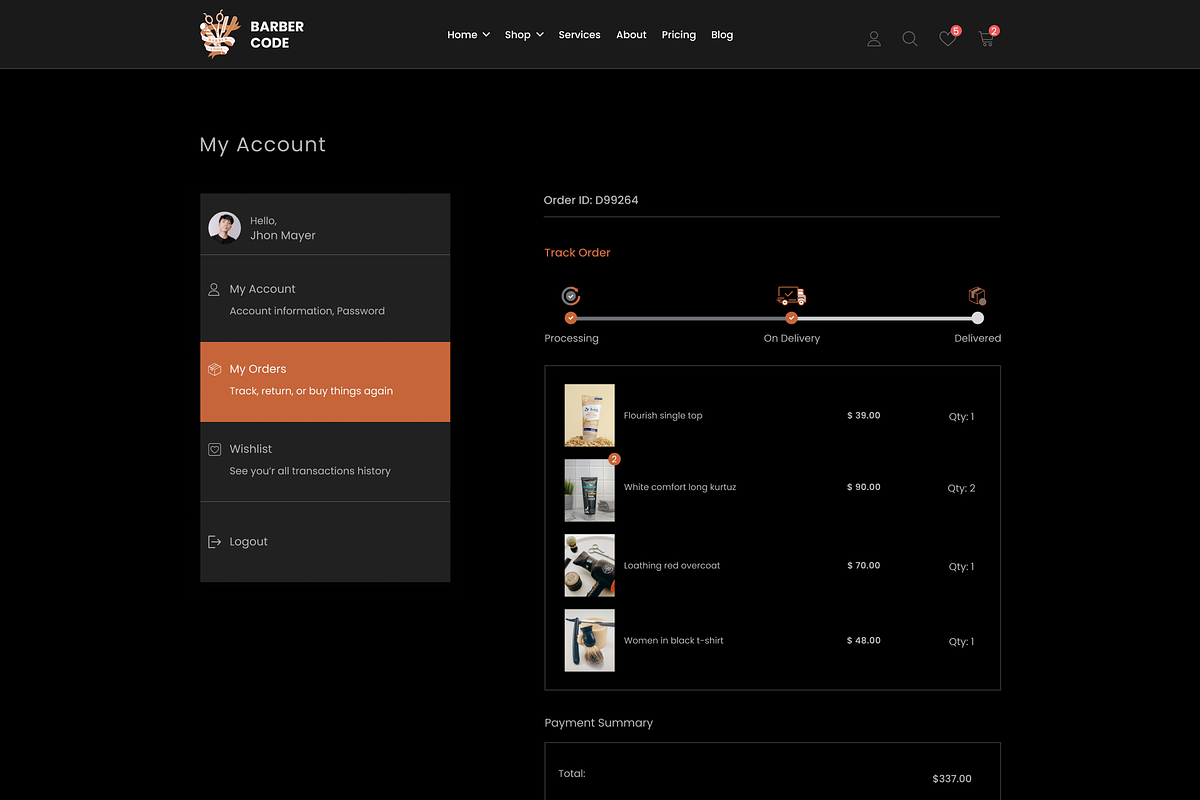Click the Order ID: D99264 text
Image resolution: width=1200 pixels, height=800 pixels.
point(591,200)
